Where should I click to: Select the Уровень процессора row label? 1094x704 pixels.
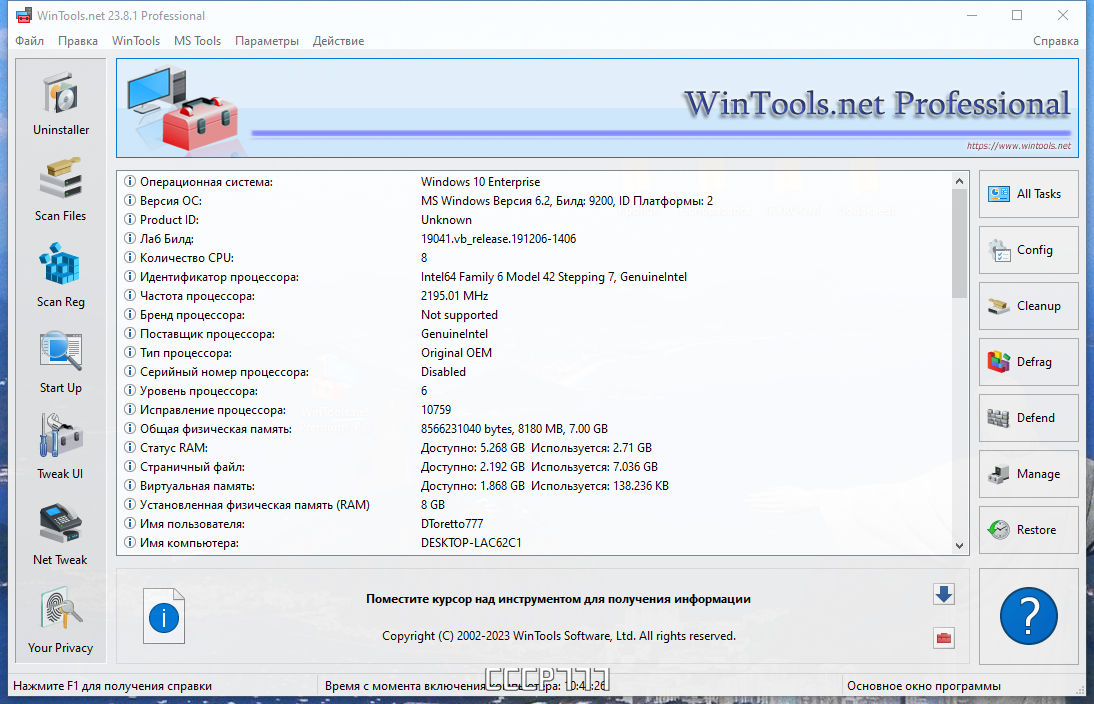[x=199, y=391]
